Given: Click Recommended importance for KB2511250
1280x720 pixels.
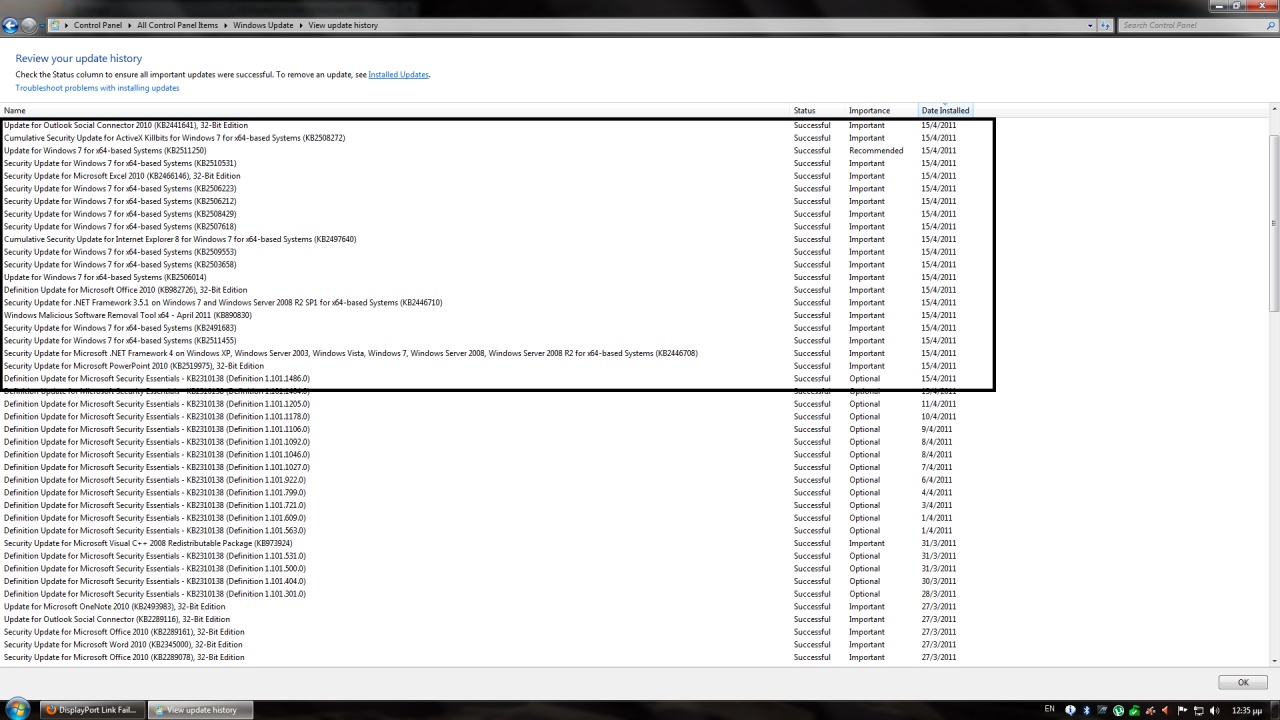Looking at the screenshot, I should 876,151.
